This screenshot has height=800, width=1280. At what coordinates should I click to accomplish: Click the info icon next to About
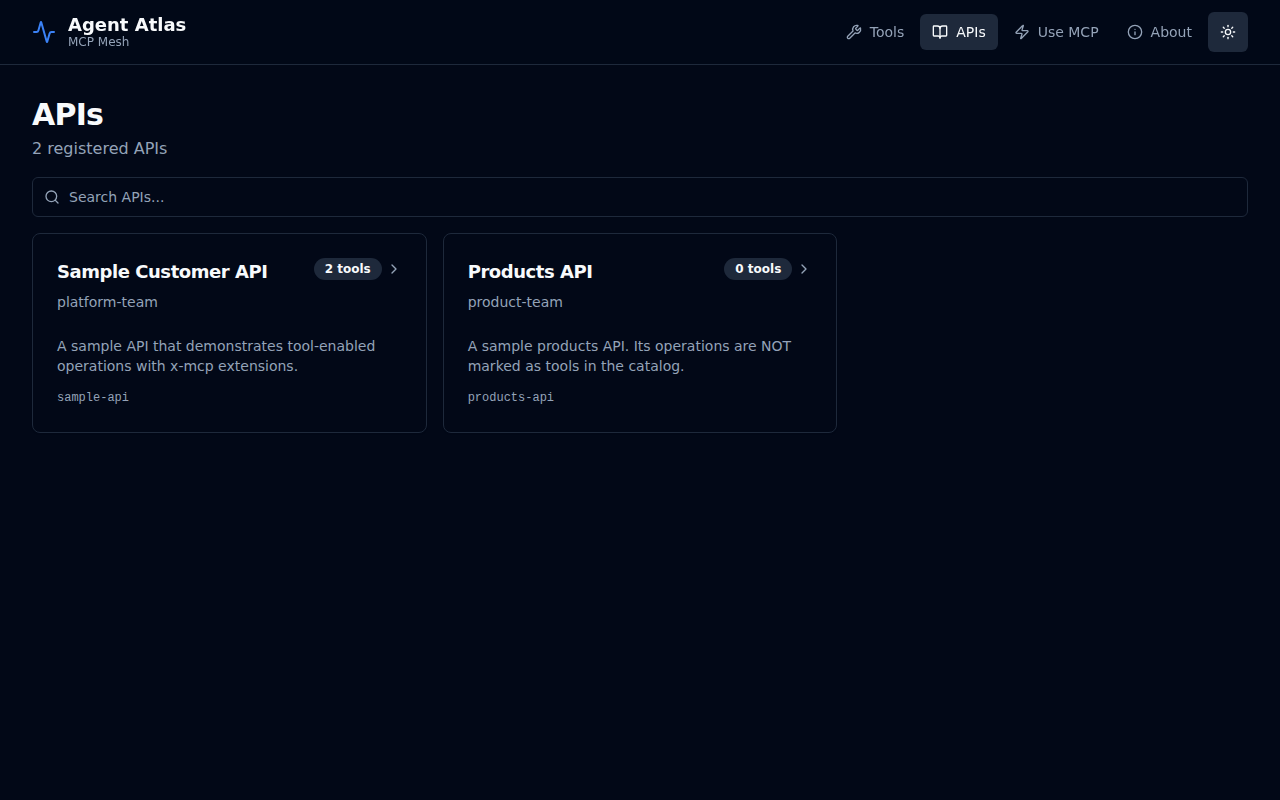pyautogui.click(x=1134, y=31)
